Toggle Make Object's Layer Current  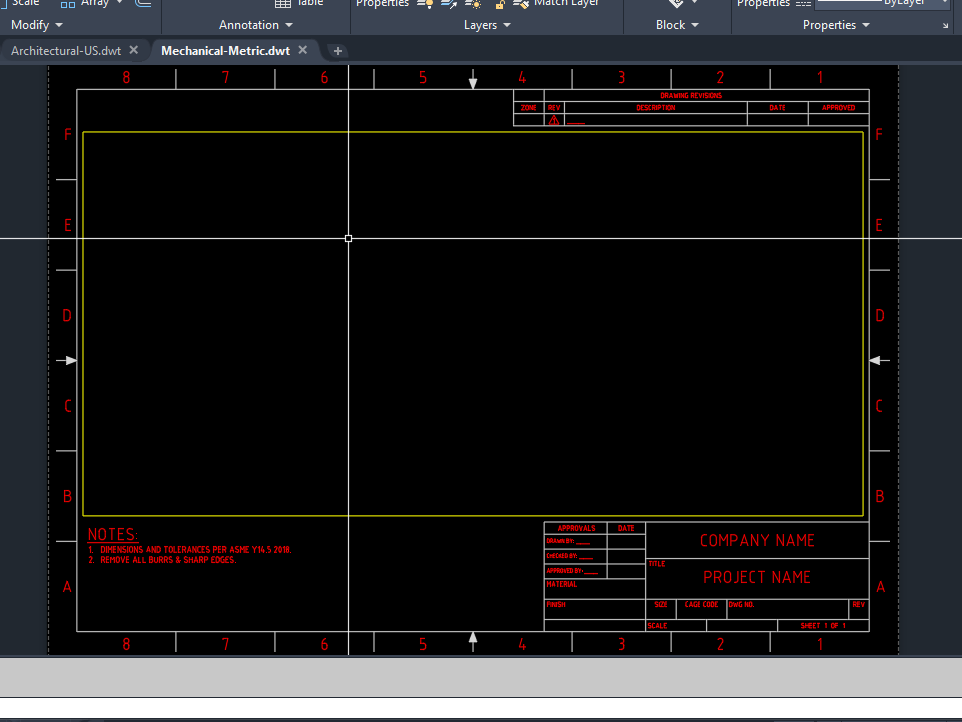pyautogui.click(x=447, y=5)
